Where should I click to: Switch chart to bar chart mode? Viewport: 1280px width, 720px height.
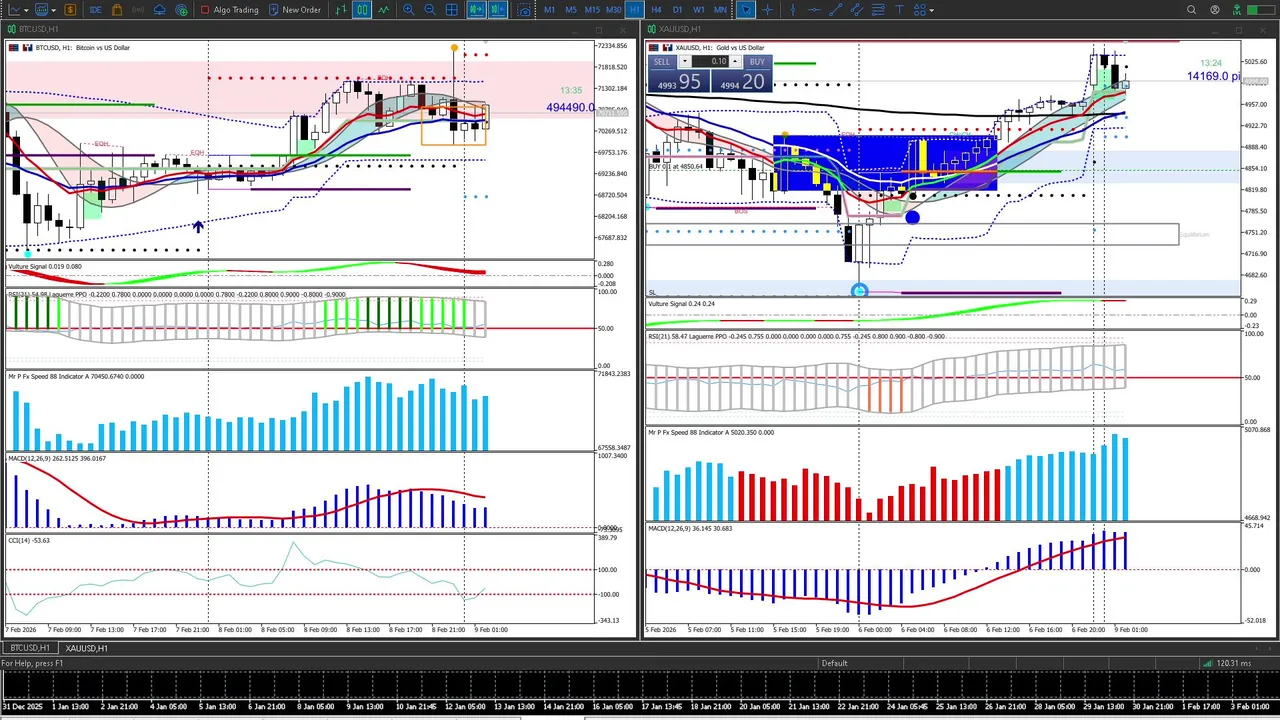[341, 10]
